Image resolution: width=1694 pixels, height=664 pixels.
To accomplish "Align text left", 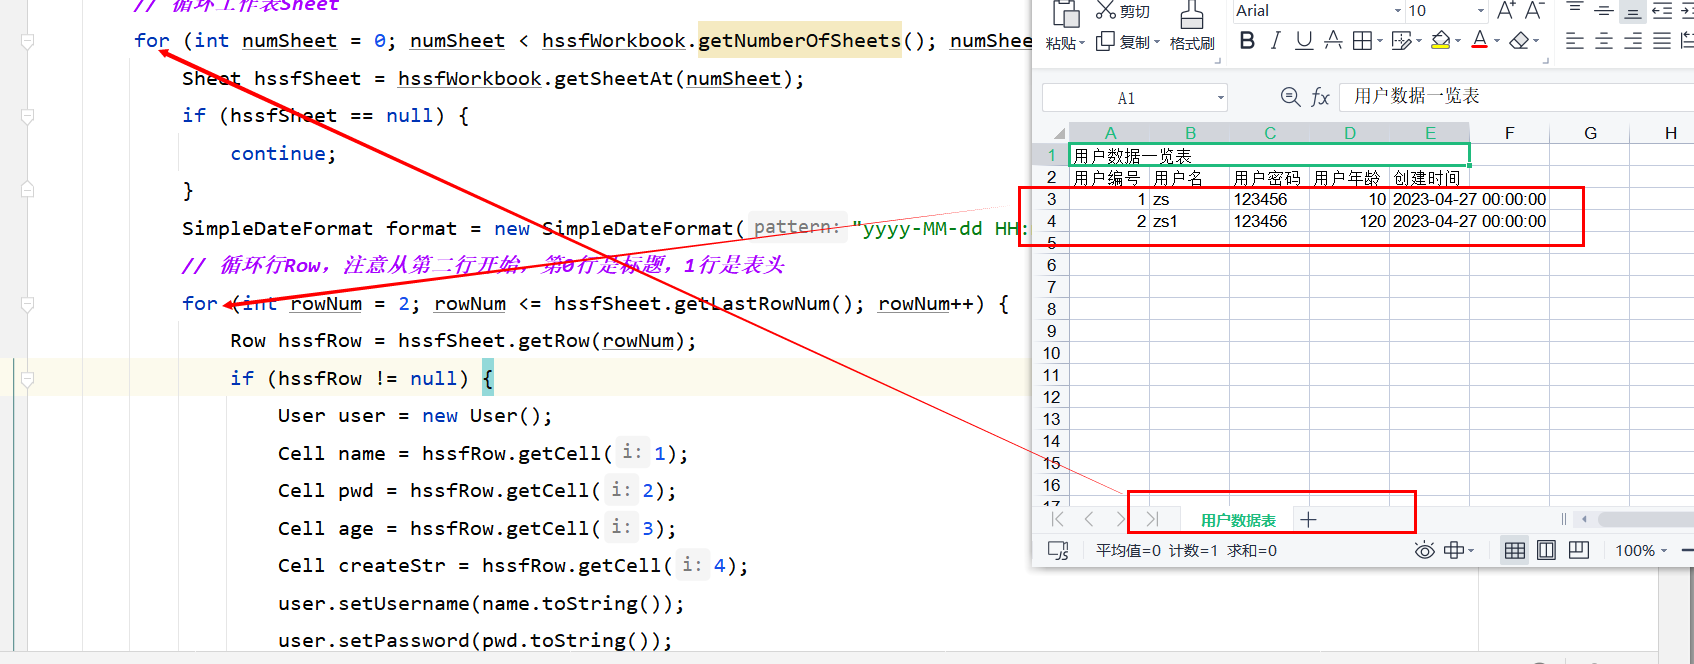I will [x=1574, y=41].
